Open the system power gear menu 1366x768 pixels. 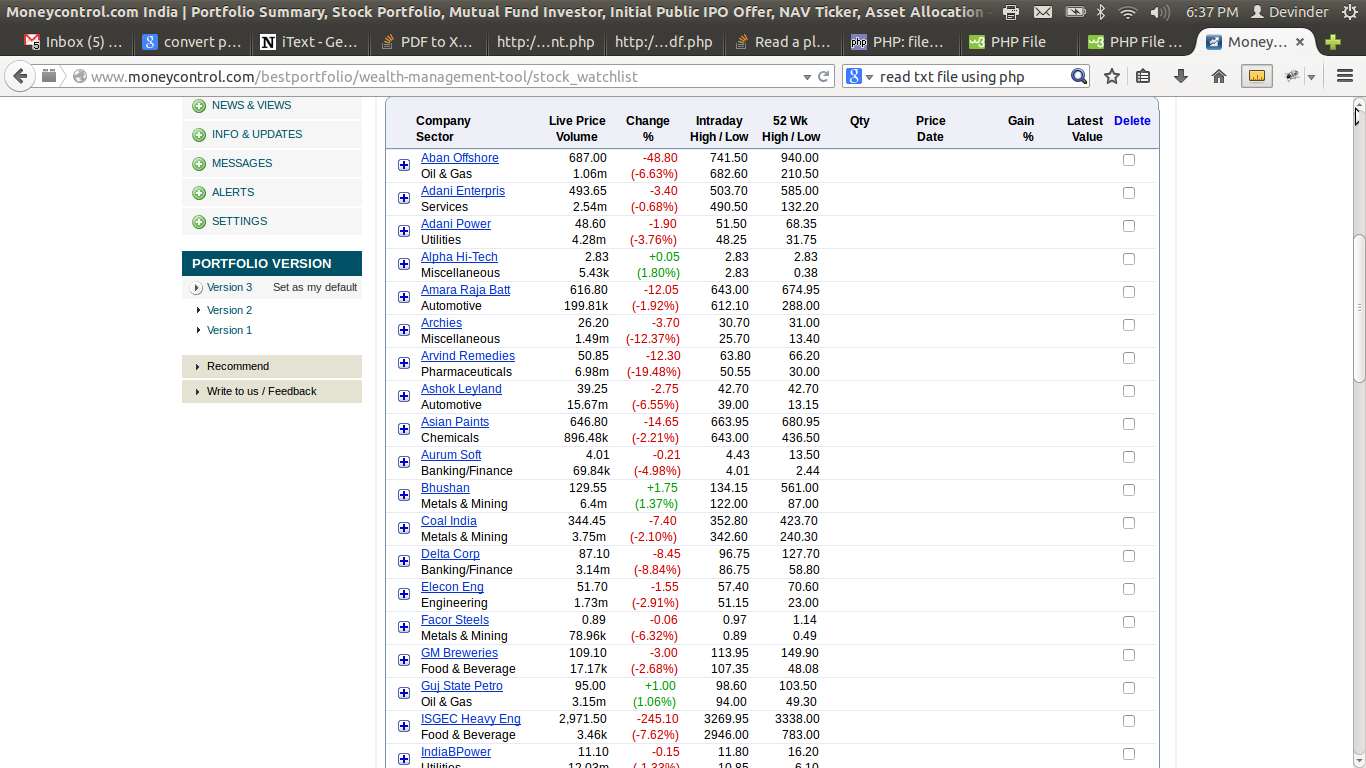coord(1350,12)
